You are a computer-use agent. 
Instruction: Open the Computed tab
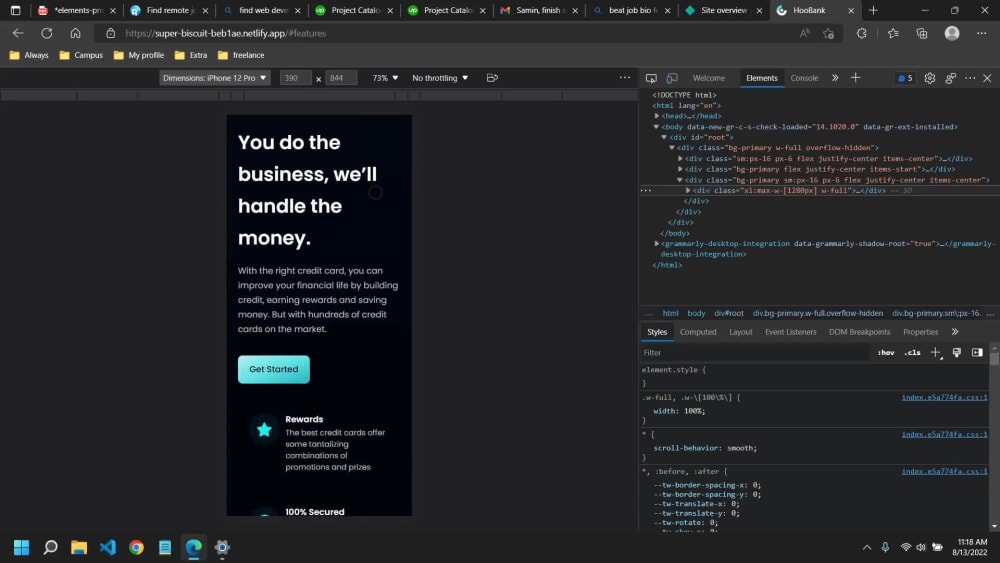(x=698, y=332)
